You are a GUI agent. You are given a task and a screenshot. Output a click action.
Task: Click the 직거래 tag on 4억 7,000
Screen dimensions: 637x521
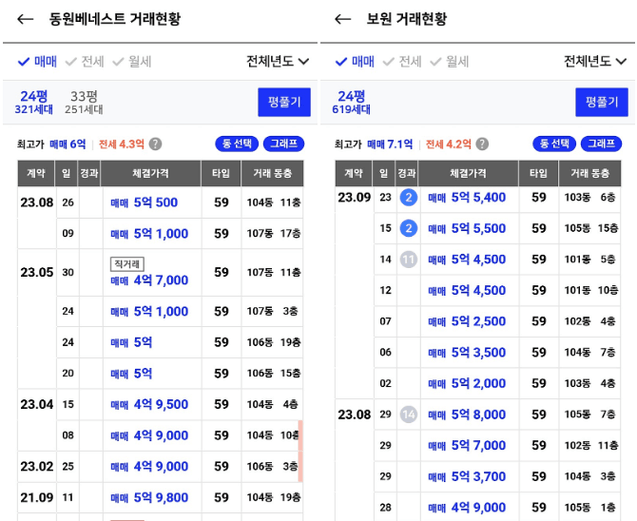point(129,264)
